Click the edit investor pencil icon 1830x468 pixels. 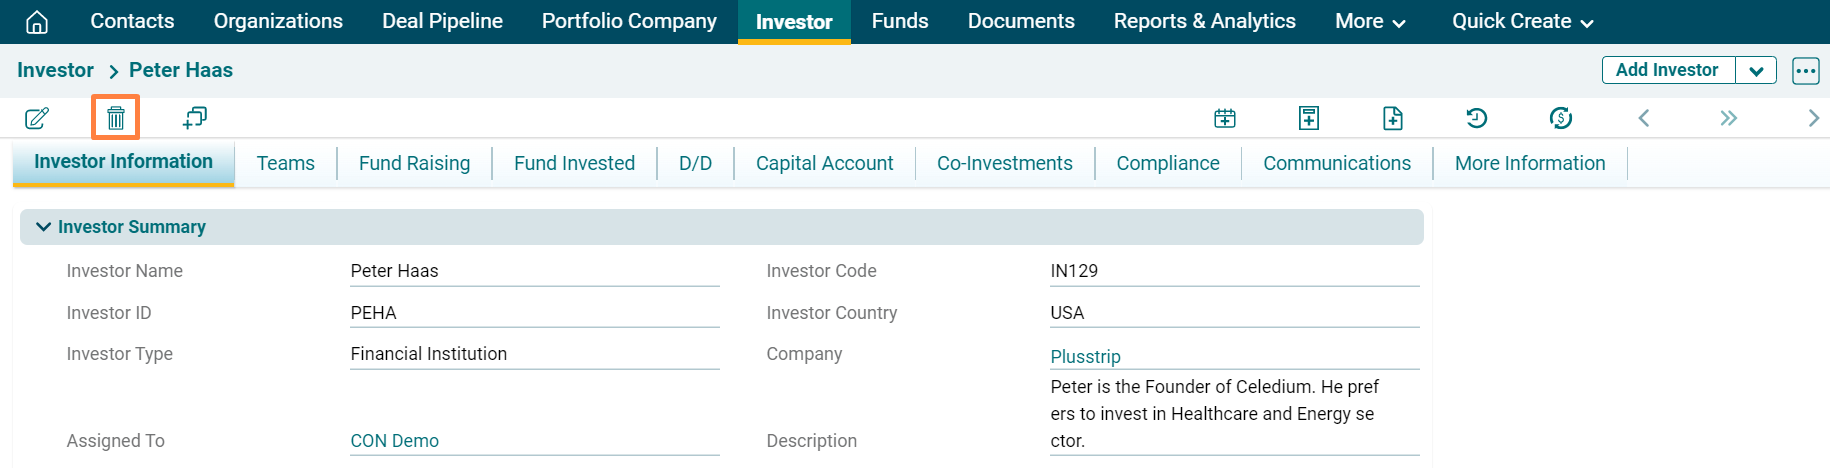pyautogui.click(x=37, y=118)
